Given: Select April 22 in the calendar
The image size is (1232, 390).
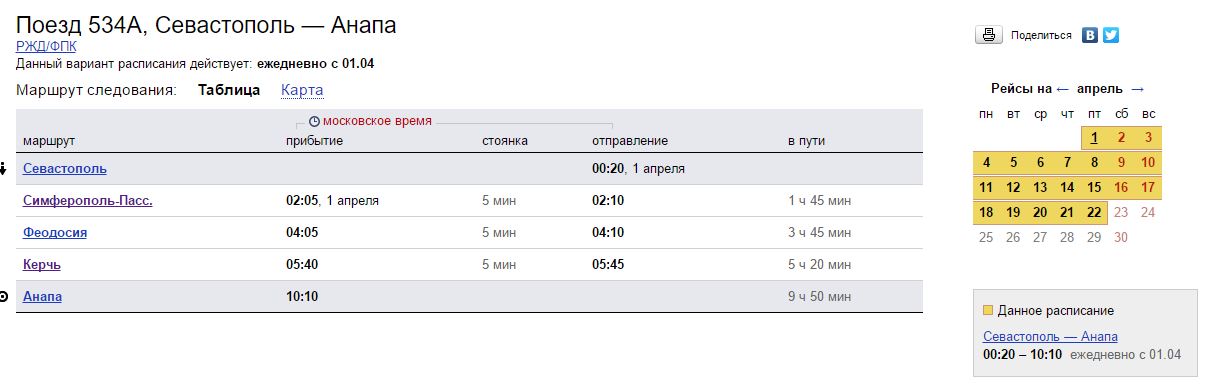Looking at the screenshot, I should [x=1095, y=212].
